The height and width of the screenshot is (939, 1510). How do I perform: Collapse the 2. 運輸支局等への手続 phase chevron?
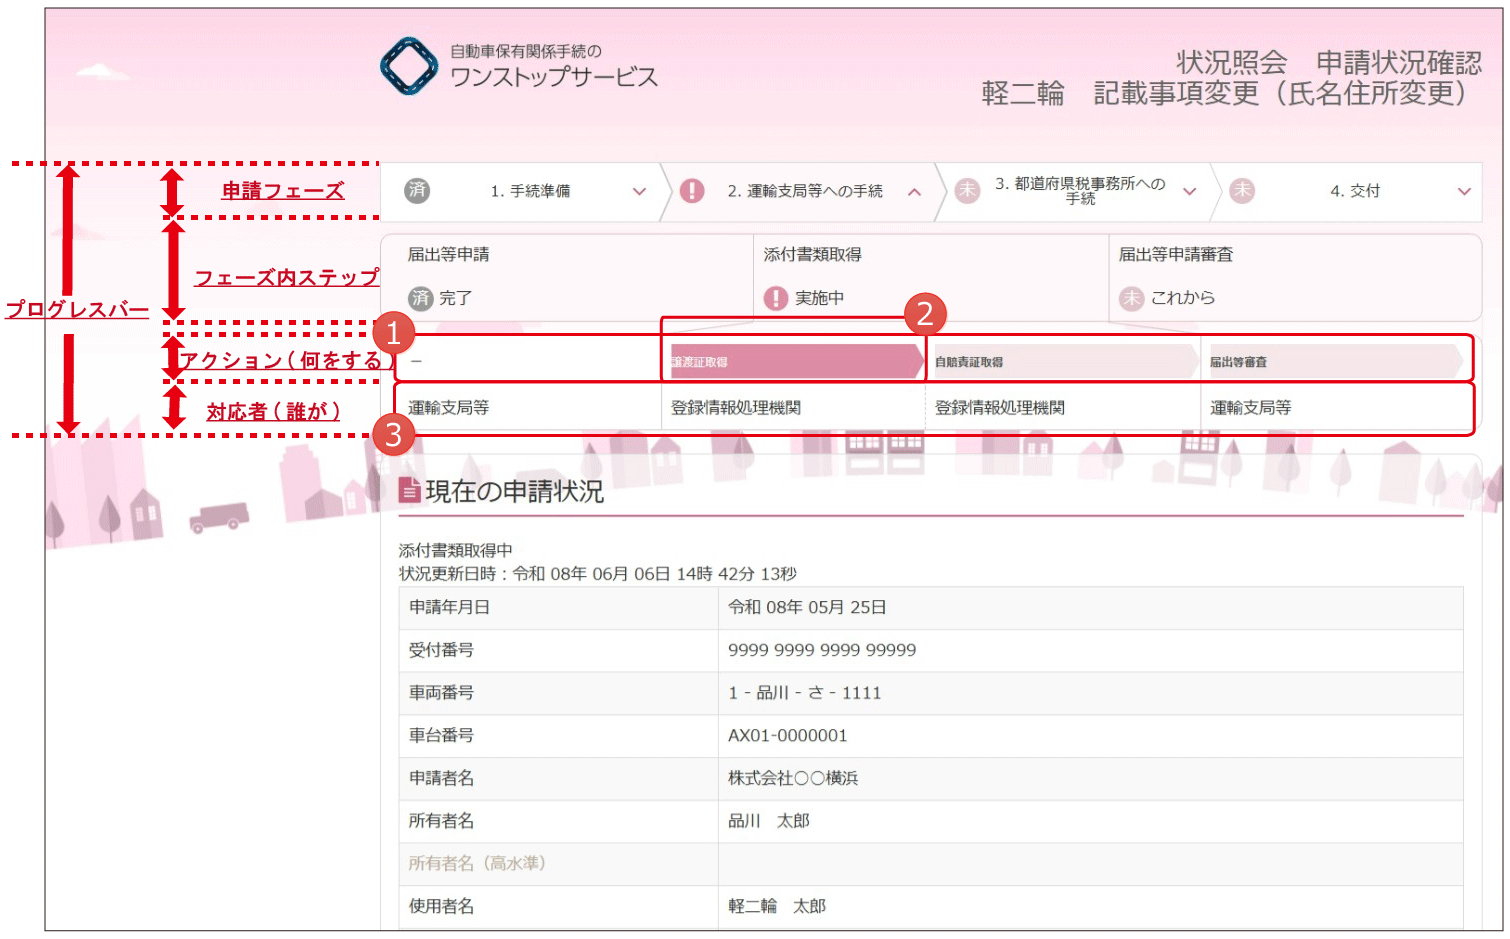tap(914, 191)
